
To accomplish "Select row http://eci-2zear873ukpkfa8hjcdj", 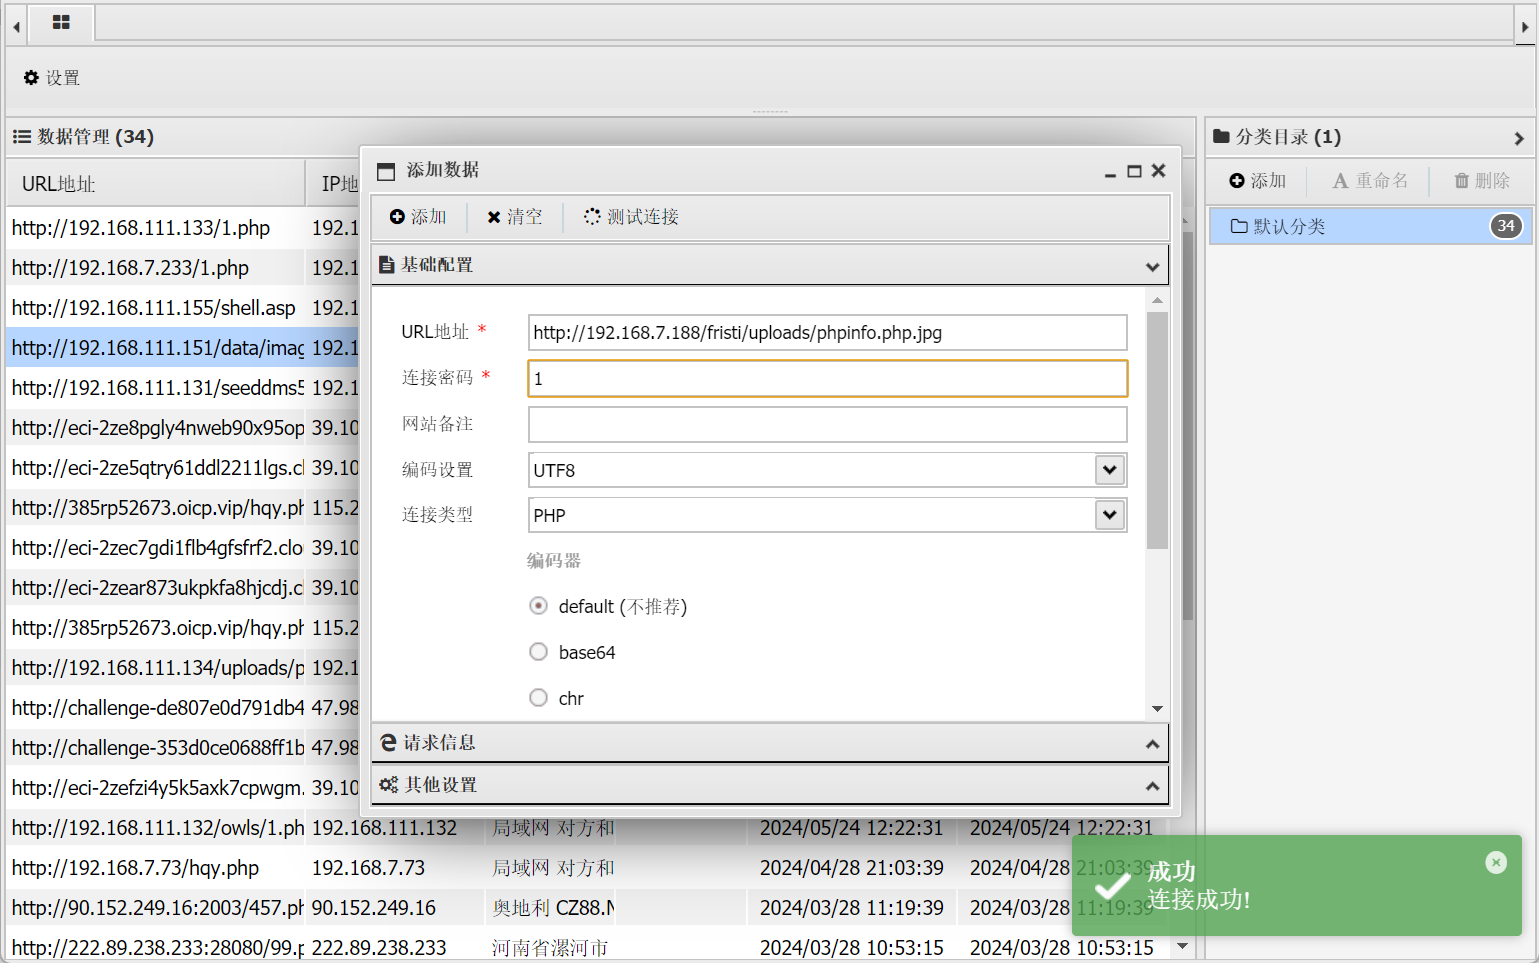I will click(x=156, y=588).
